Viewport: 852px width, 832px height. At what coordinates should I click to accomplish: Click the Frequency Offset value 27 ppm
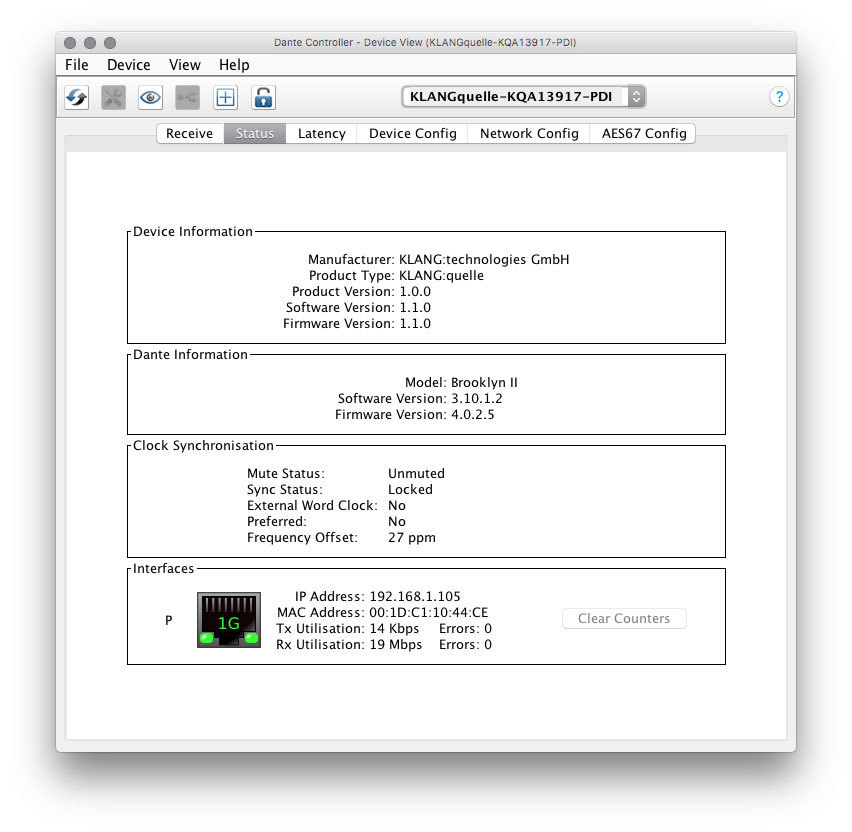(x=412, y=538)
